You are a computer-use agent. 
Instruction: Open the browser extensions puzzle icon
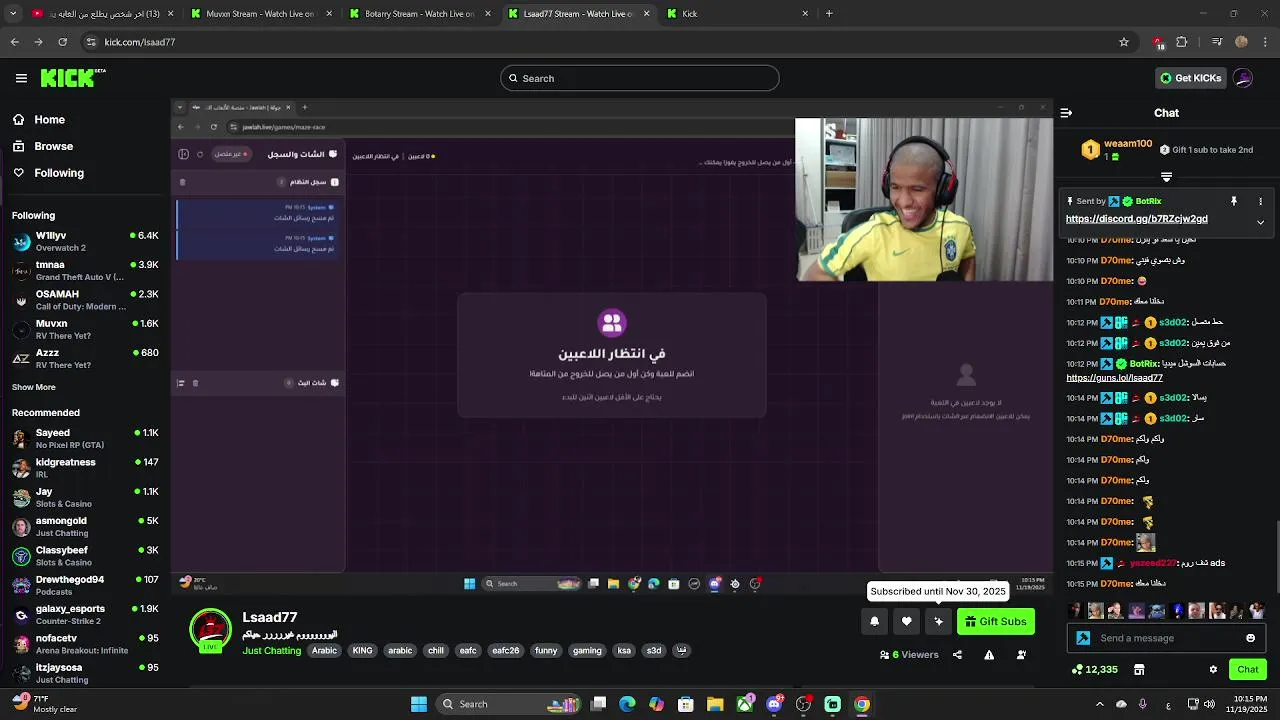click(1182, 42)
